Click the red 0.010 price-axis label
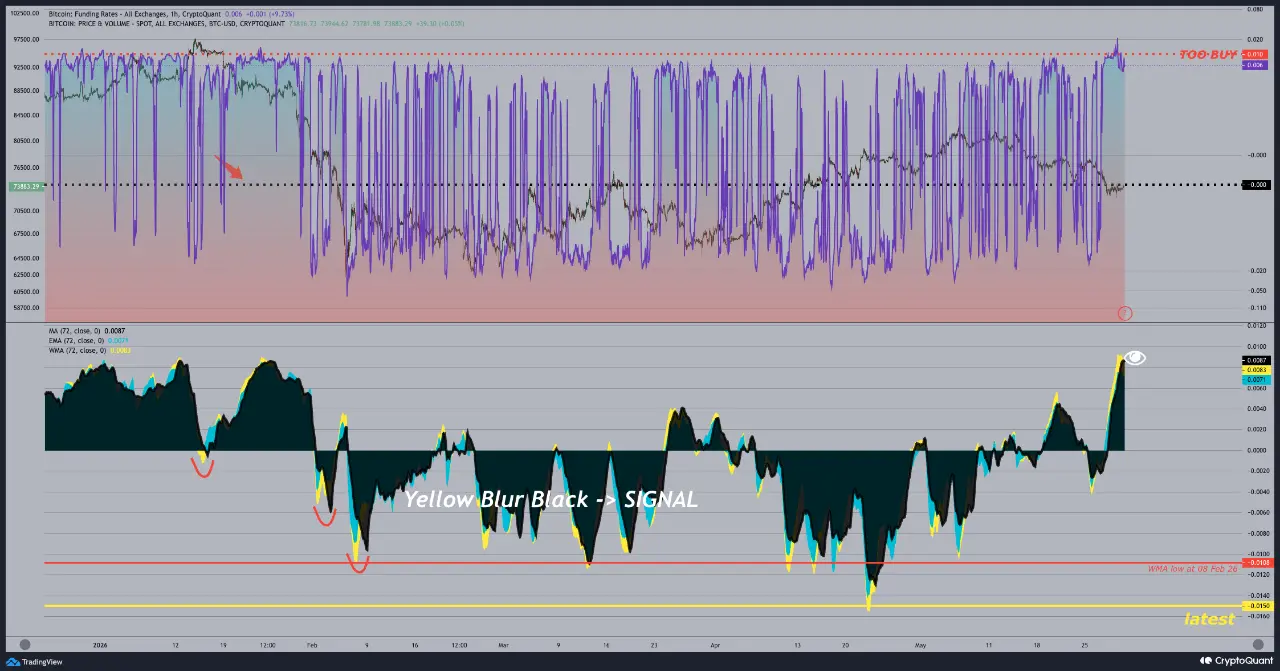1280x671 pixels. [x=1254, y=54]
